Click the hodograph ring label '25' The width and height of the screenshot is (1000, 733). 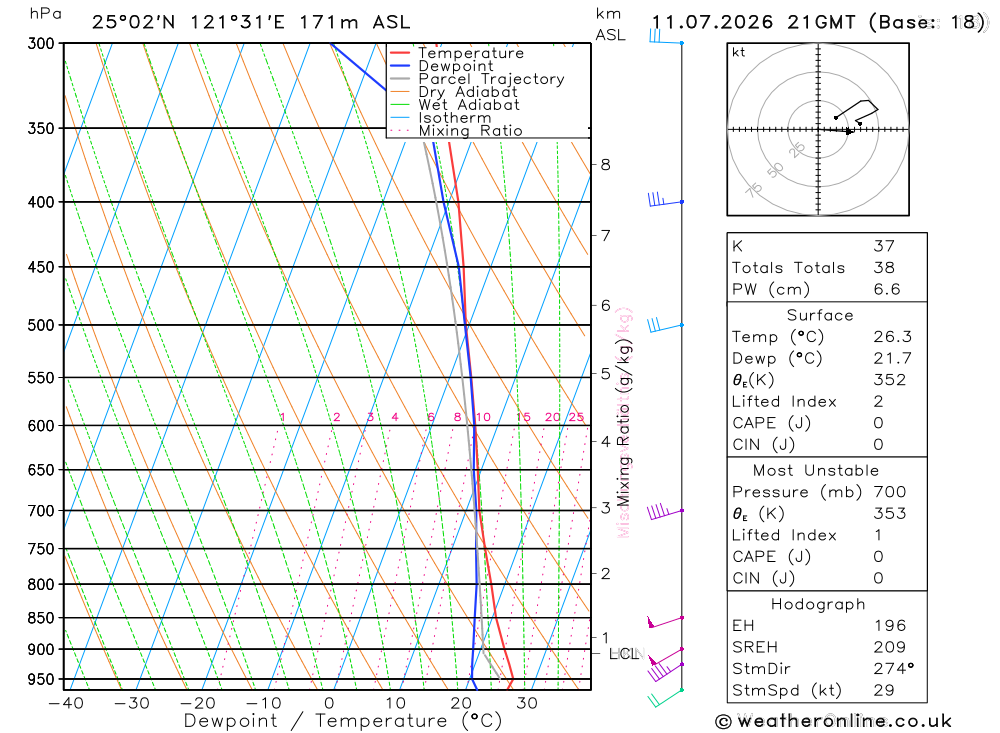tap(797, 151)
